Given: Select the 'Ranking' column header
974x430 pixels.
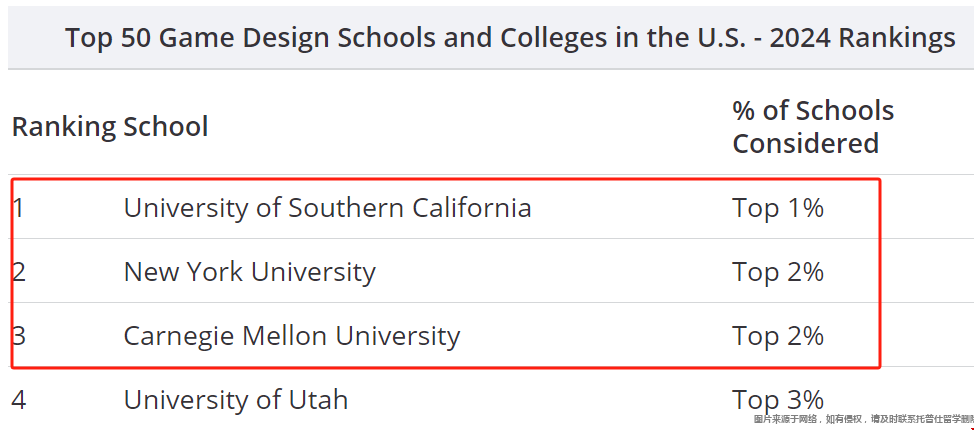Looking at the screenshot, I should [x=64, y=127].
